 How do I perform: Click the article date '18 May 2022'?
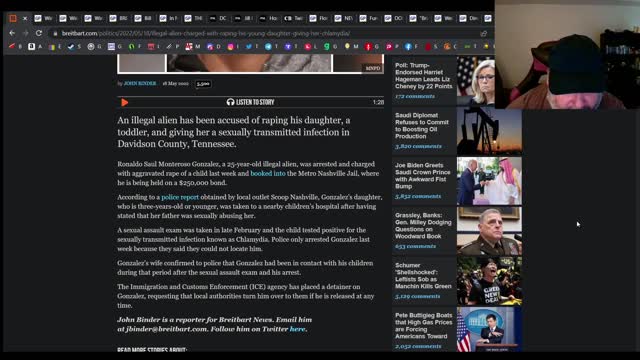pos(176,83)
